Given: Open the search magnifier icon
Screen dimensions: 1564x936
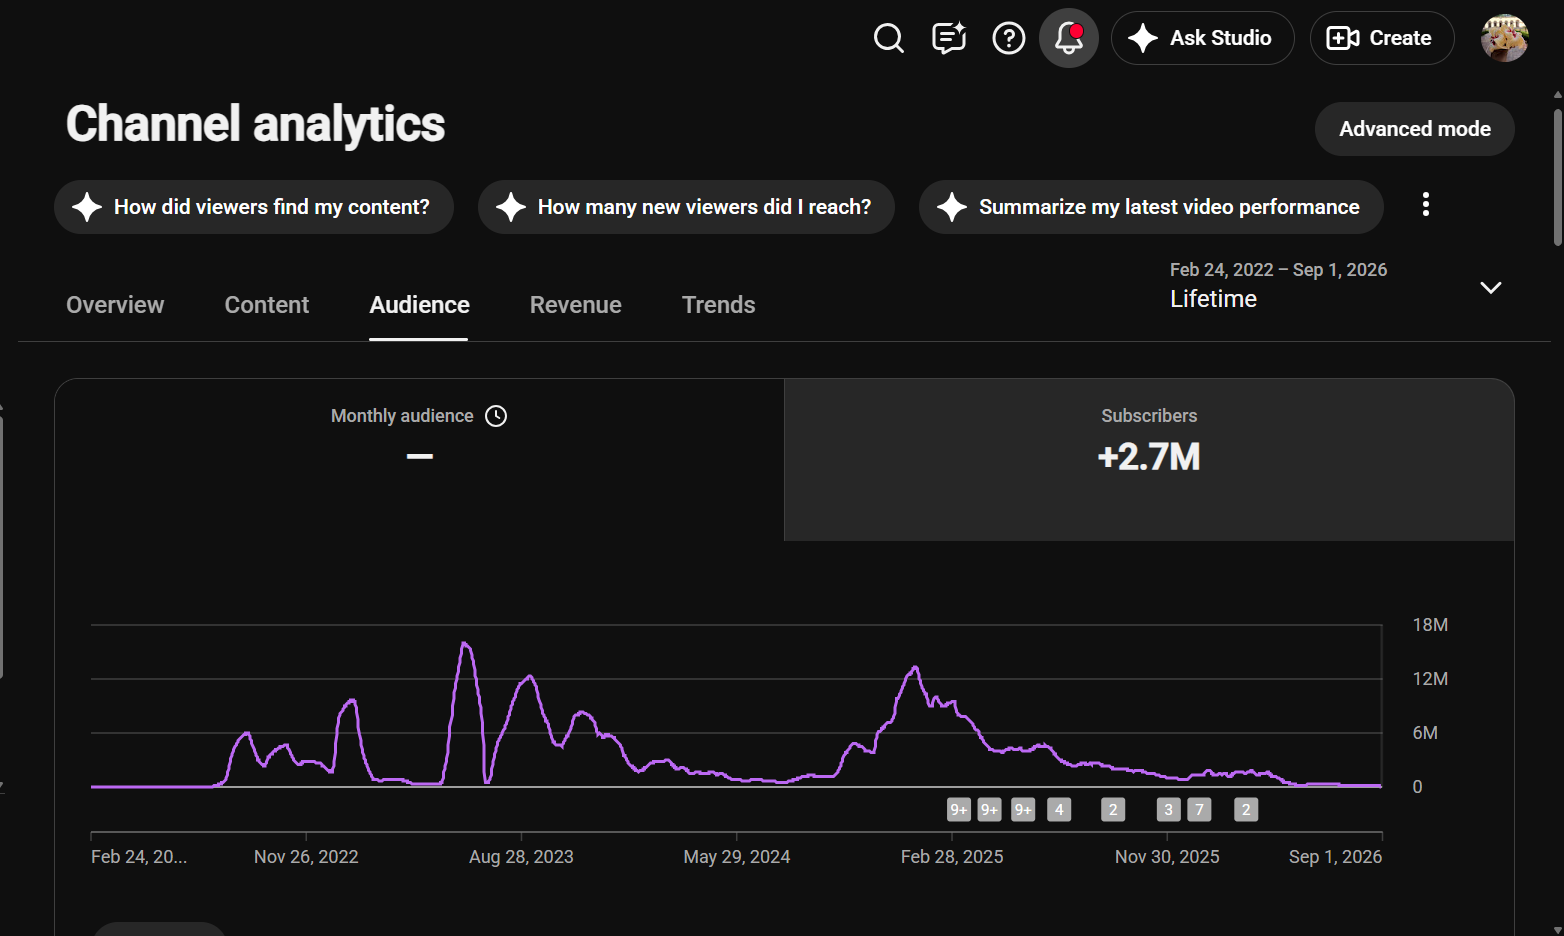Looking at the screenshot, I should click(888, 38).
